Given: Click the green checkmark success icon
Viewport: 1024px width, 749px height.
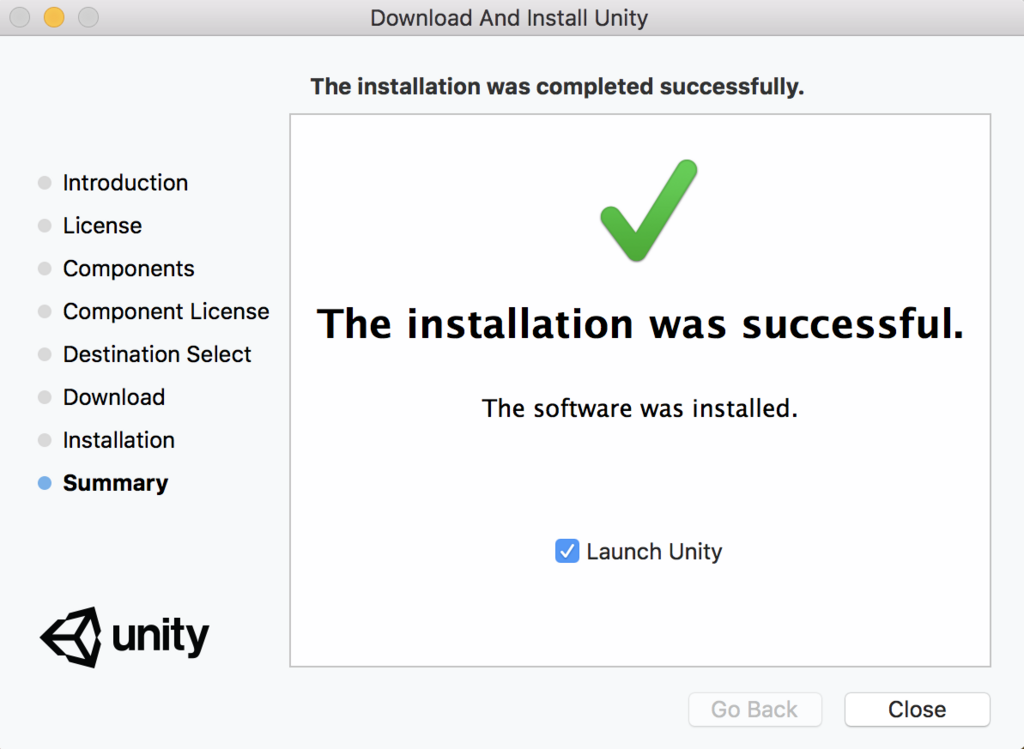Looking at the screenshot, I should 647,210.
